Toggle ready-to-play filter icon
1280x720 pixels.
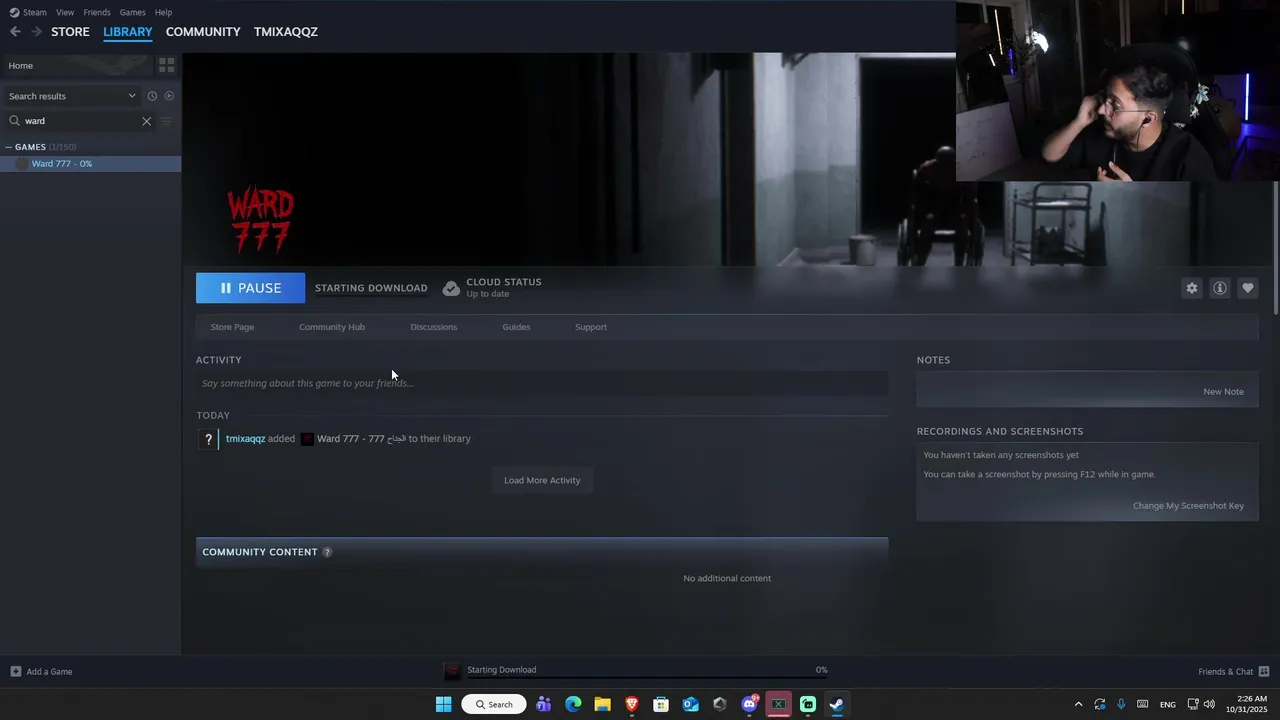point(169,96)
